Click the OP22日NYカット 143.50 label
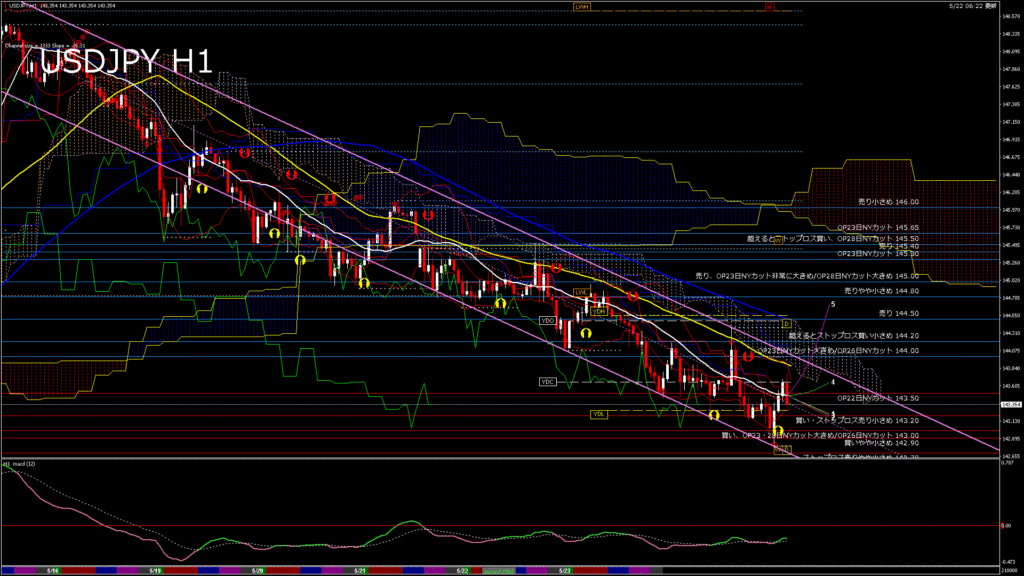Image resolution: width=1024 pixels, height=576 pixels. click(878, 398)
